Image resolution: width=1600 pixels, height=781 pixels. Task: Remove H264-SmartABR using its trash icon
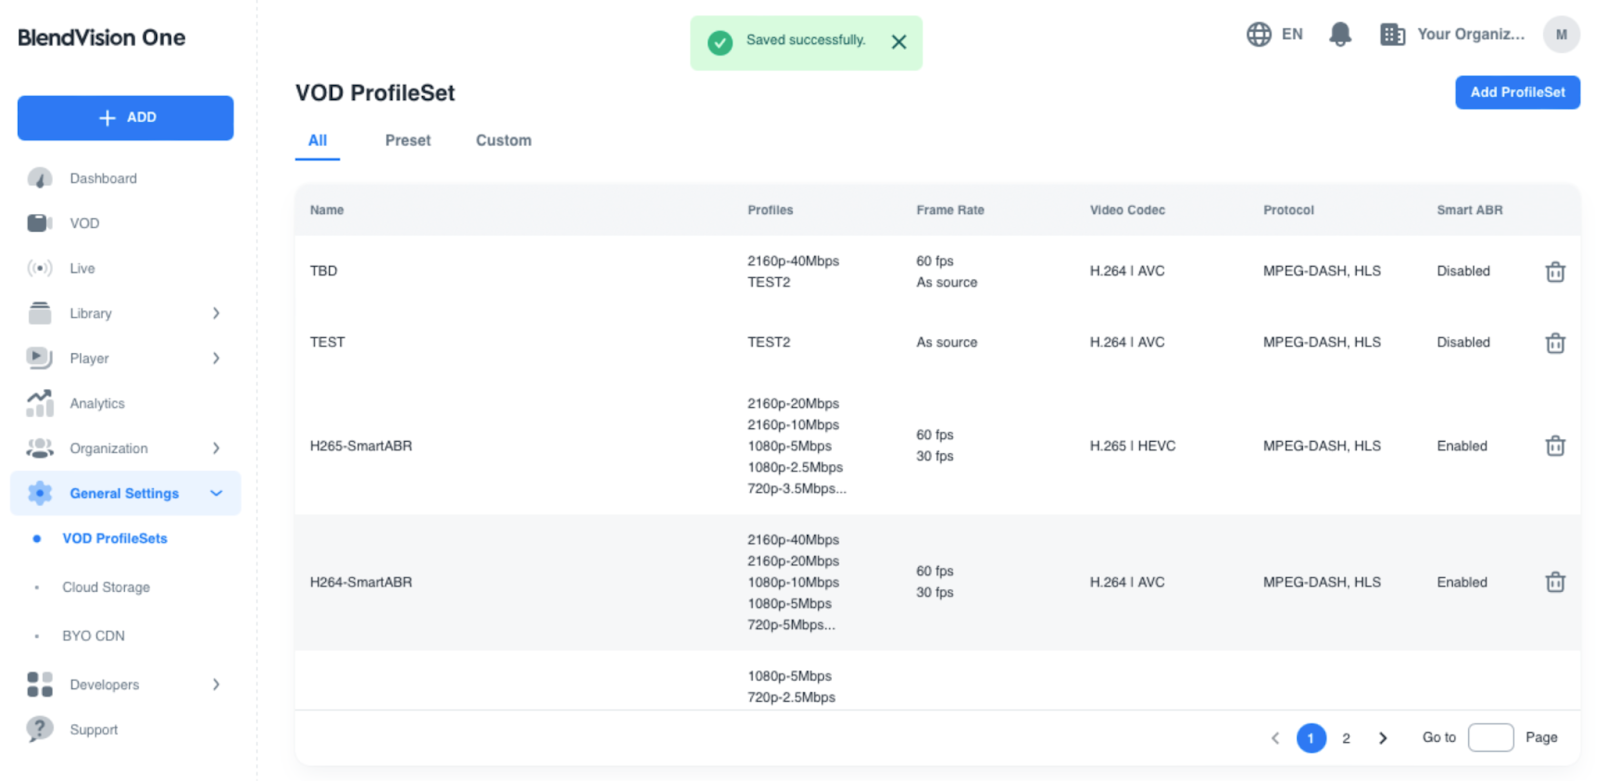(x=1554, y=582)
